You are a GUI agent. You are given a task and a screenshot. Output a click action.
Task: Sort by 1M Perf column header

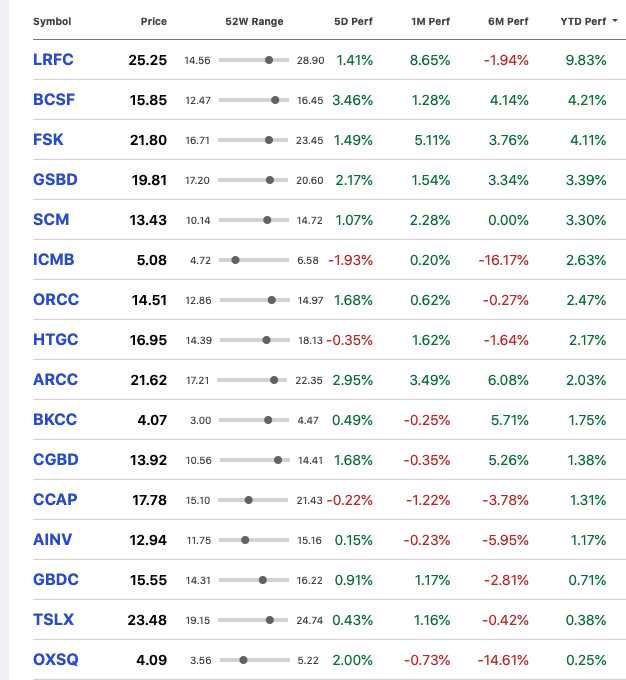(x=430, y=21)
